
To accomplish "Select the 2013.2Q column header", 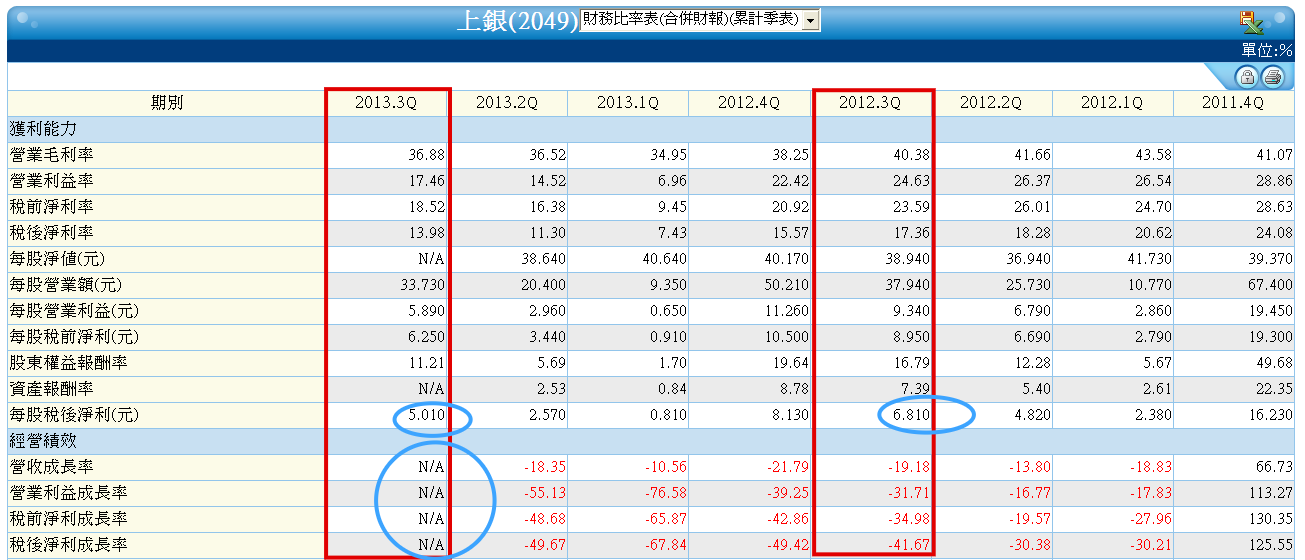I will (x=507, y=103).
